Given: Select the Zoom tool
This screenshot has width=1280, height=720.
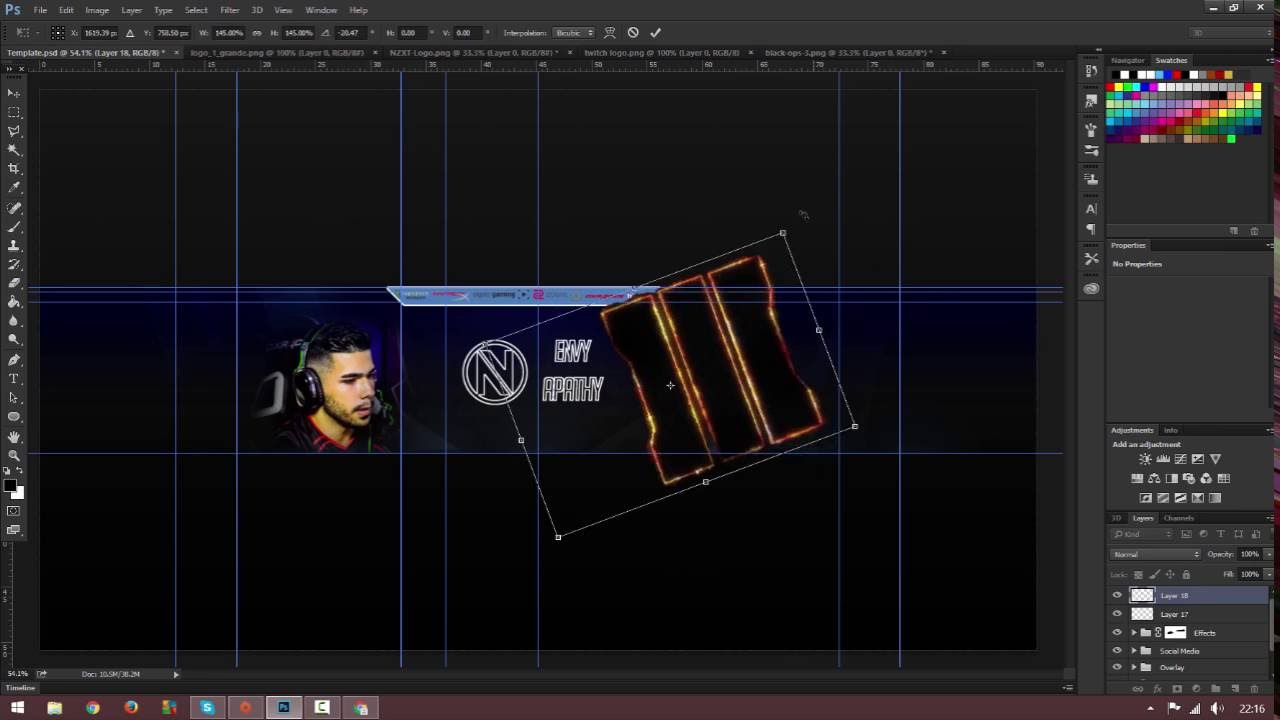Looking at the screenshot, I should [x=14, y=456].
